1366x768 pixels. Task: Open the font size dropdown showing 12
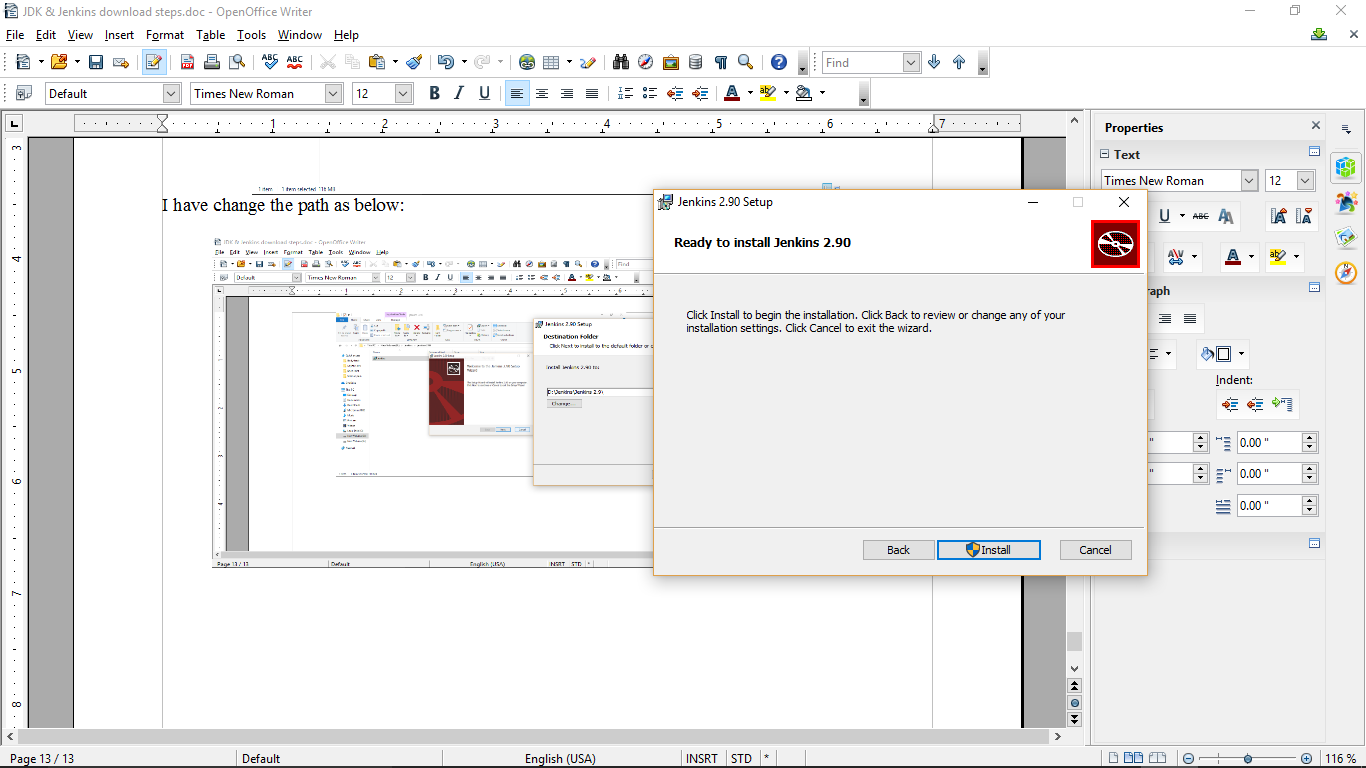[x=400, y=93]
